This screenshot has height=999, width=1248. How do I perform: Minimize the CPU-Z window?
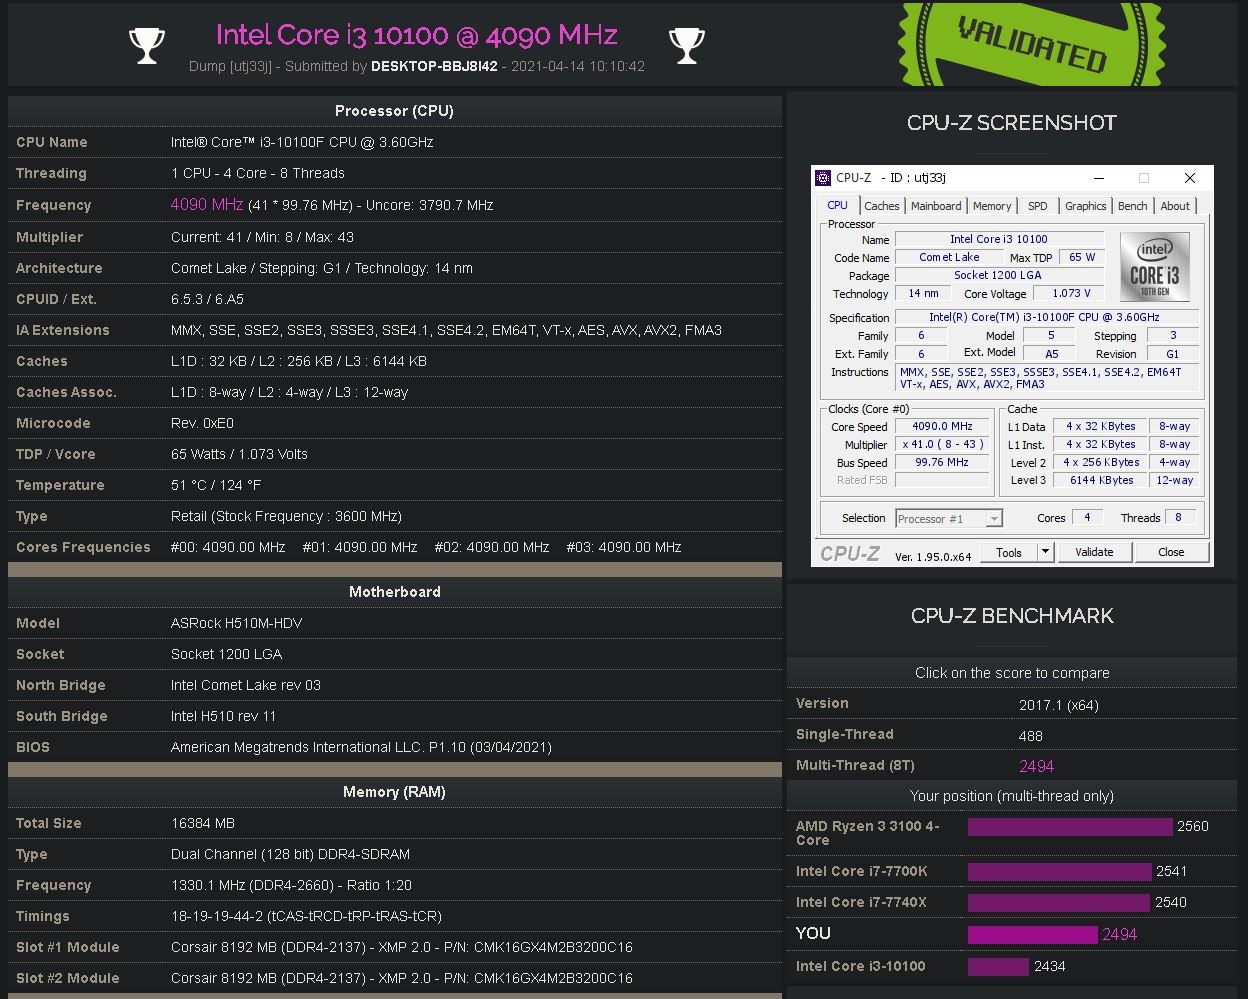(x=1099, y=178)
